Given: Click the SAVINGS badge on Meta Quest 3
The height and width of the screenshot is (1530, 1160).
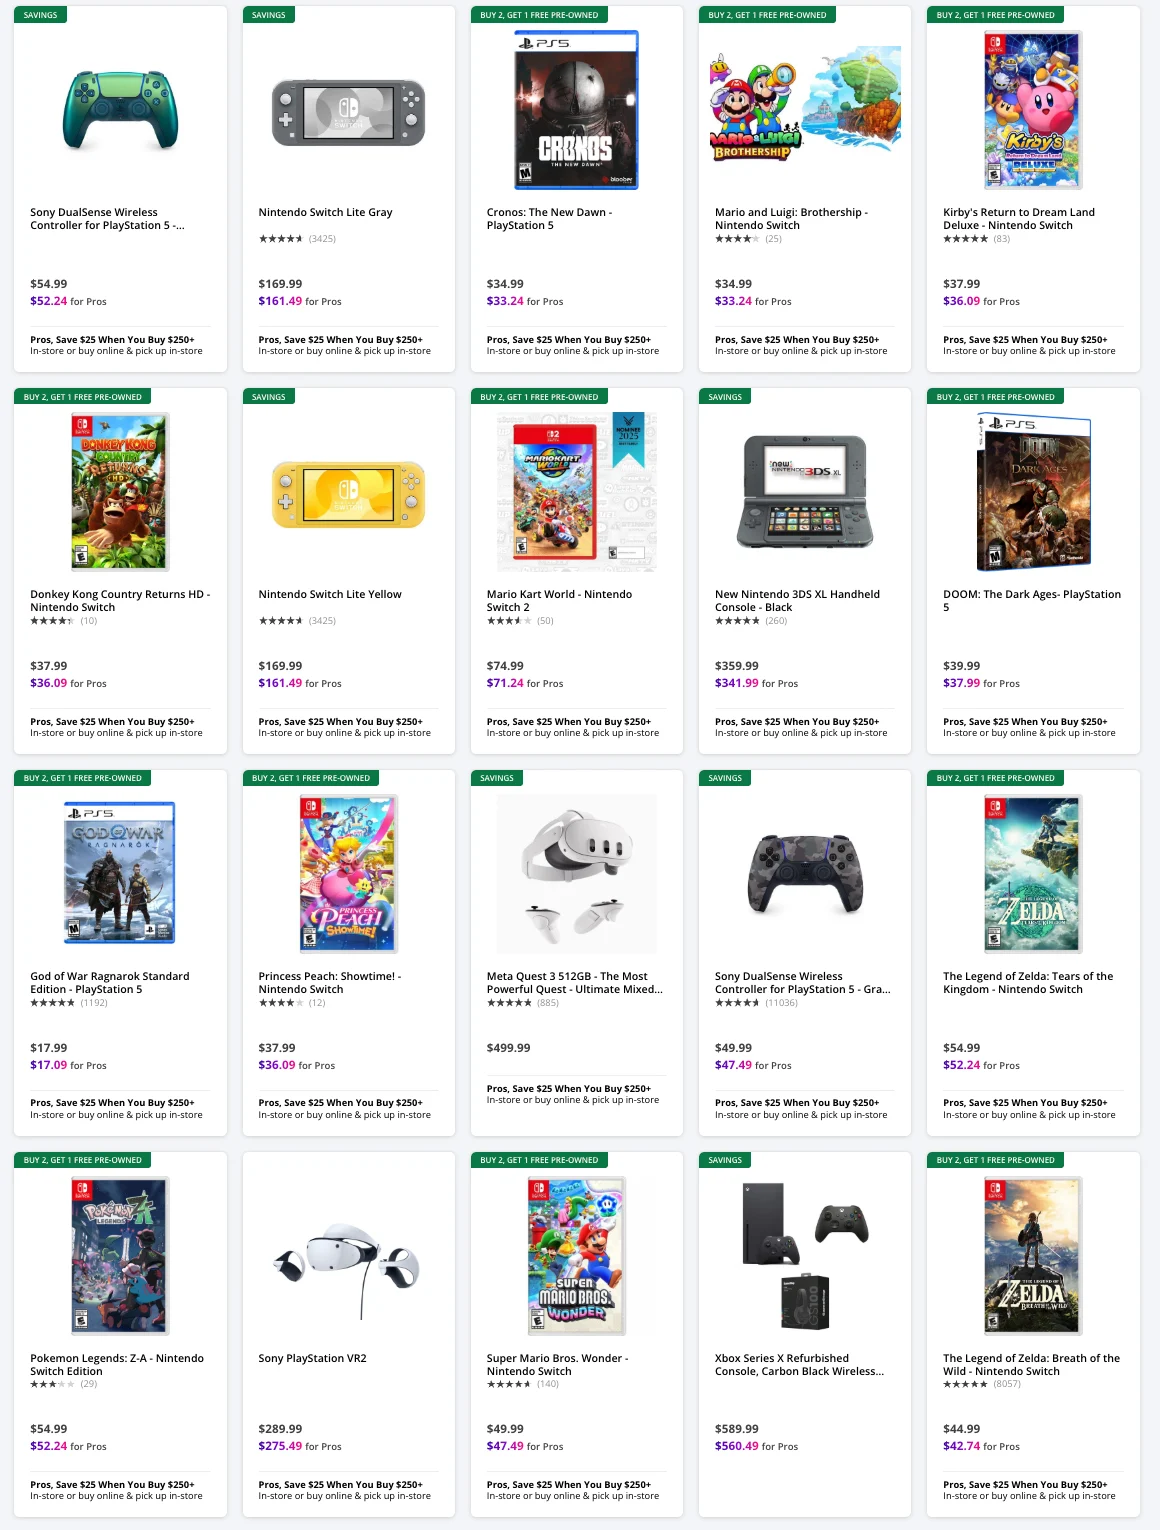Looking at the screenshot, I should [497, 778].
